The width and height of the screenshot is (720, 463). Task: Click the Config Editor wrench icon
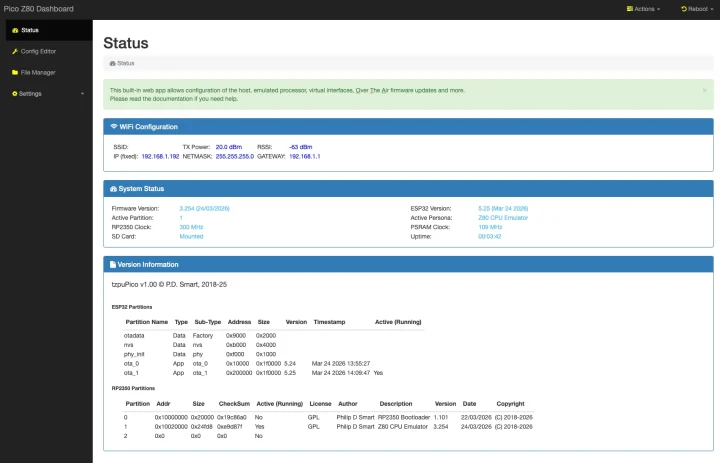[x=14, y=51]
